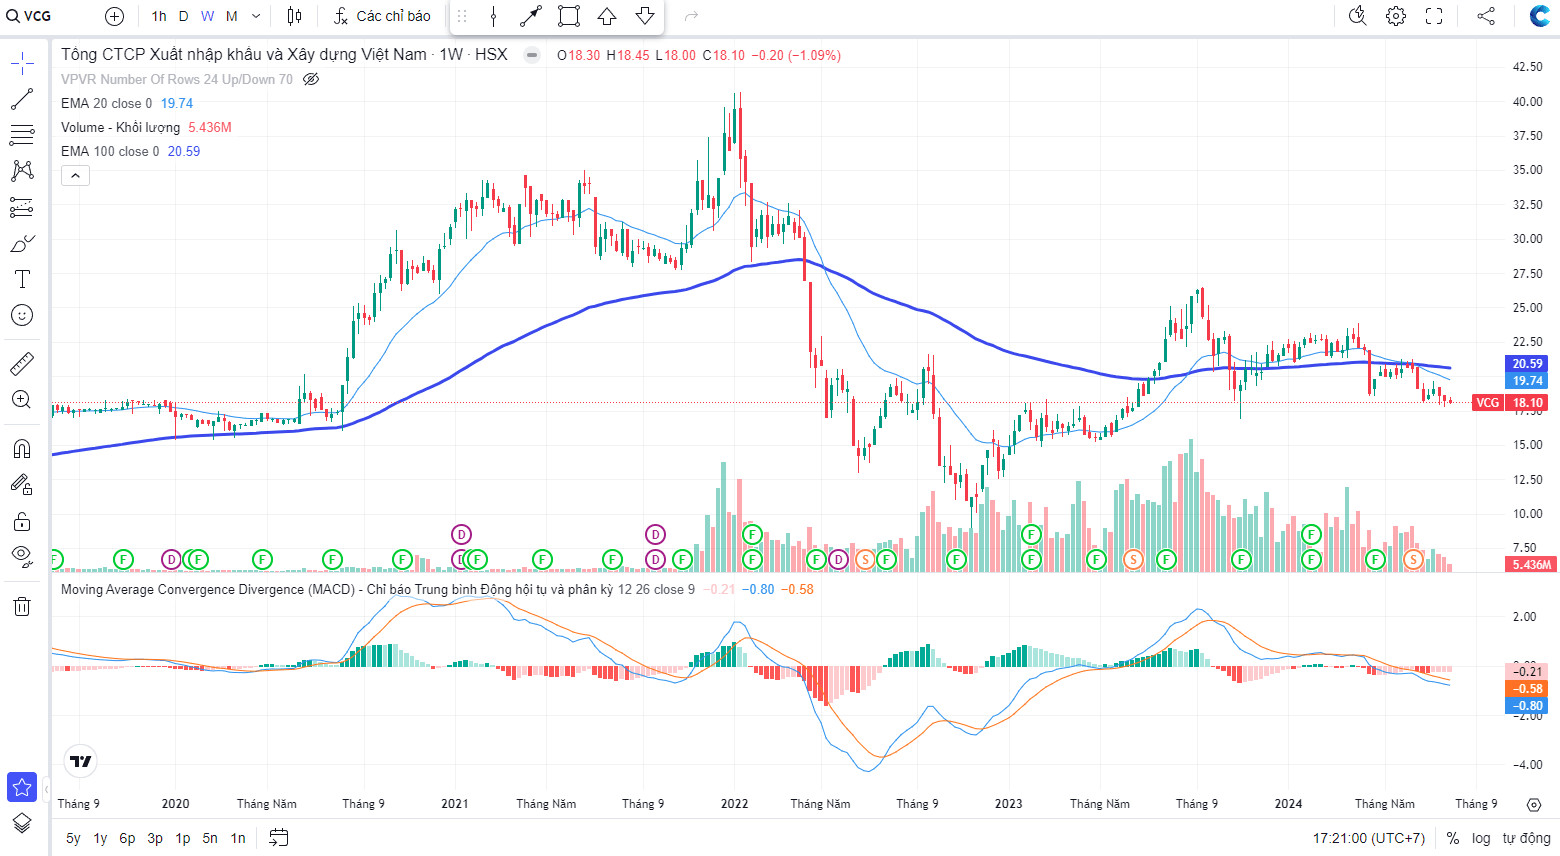Toggle VPVR indicator visibility
The width and height of the screenshot is (1560, 856).
point(311,79)
